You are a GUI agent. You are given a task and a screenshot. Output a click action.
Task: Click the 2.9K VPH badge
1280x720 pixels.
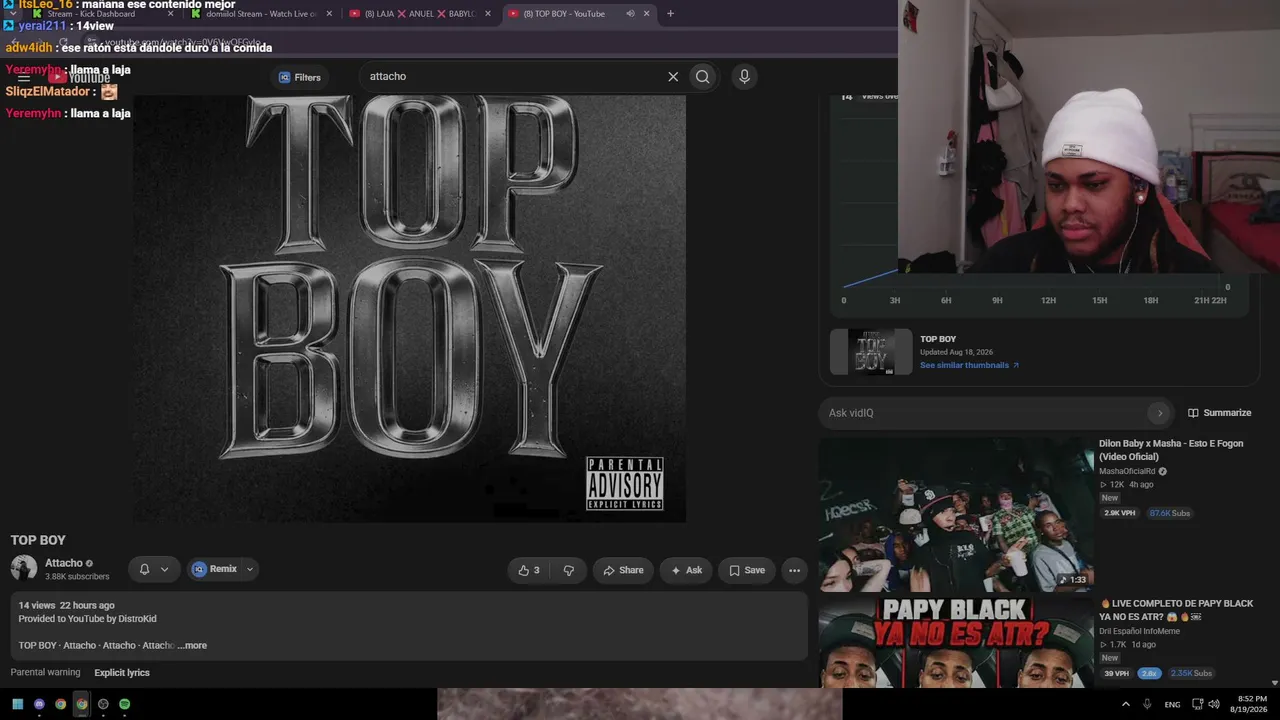click(1120, 513)
